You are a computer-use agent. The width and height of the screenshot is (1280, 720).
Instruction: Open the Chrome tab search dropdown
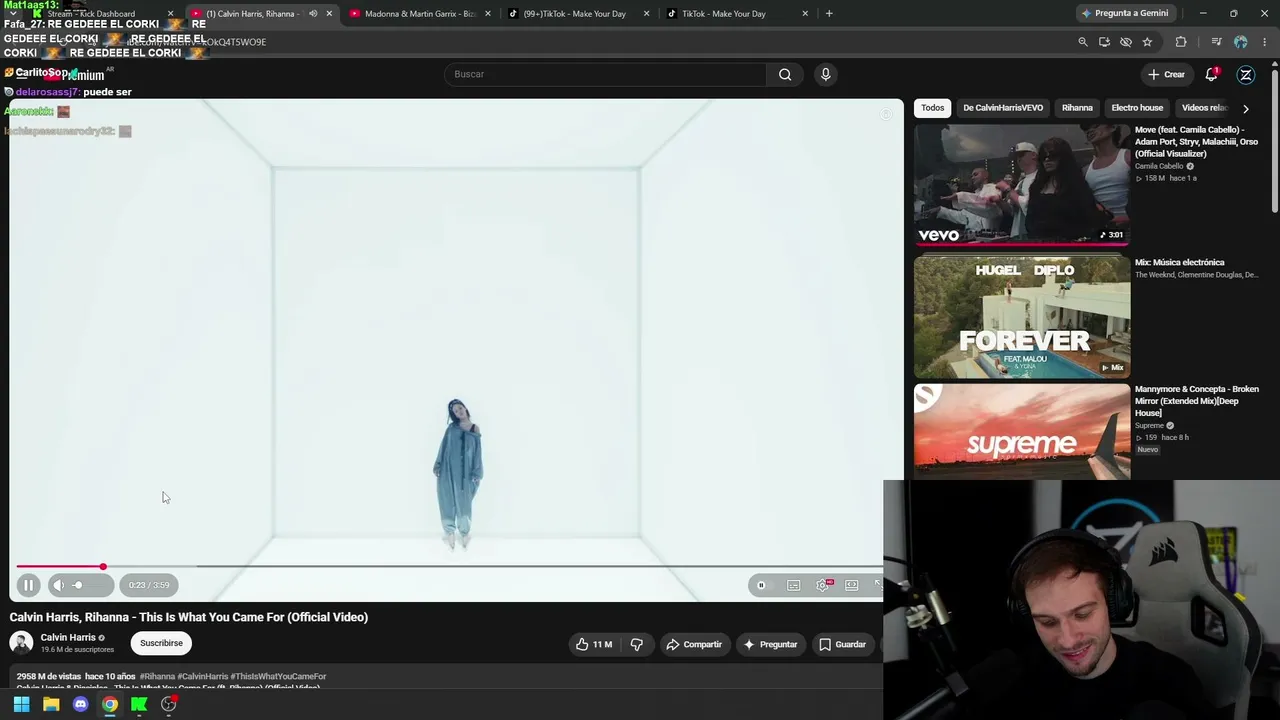pyautogui.click(x=13, y=14)
